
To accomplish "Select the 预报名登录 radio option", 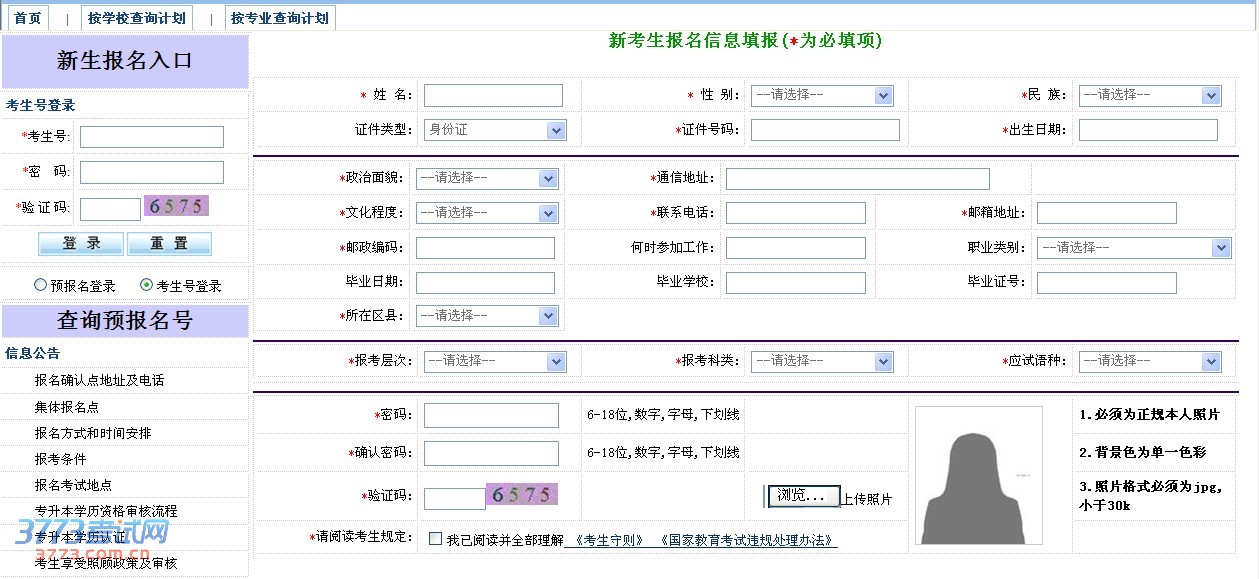I will 40,285.
